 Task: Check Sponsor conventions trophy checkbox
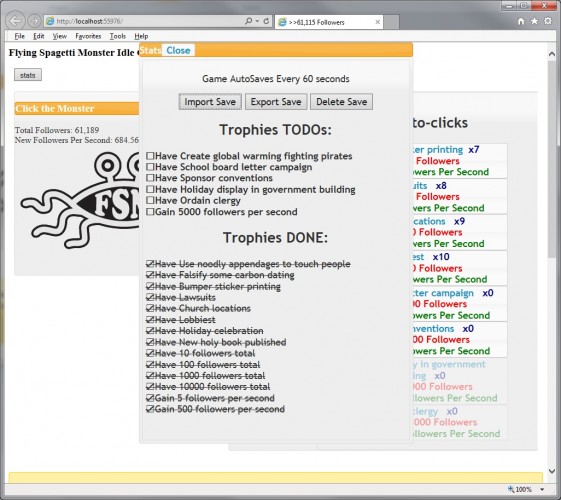150,178
